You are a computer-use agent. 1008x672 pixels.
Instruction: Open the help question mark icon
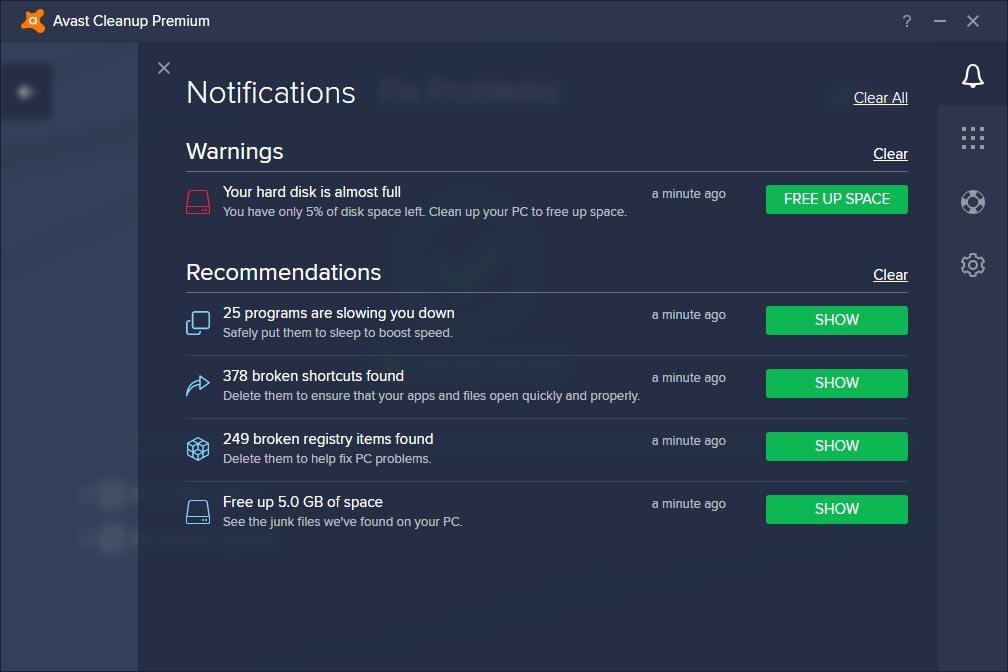click(906, 20)
